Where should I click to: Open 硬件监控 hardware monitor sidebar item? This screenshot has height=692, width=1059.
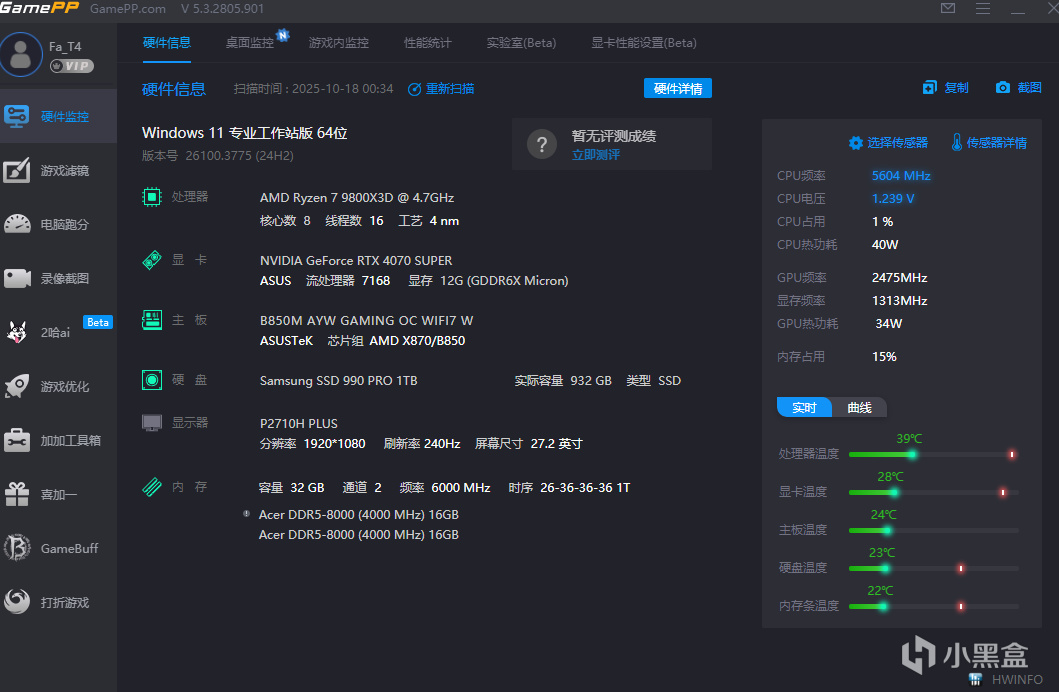pos(58,116)
